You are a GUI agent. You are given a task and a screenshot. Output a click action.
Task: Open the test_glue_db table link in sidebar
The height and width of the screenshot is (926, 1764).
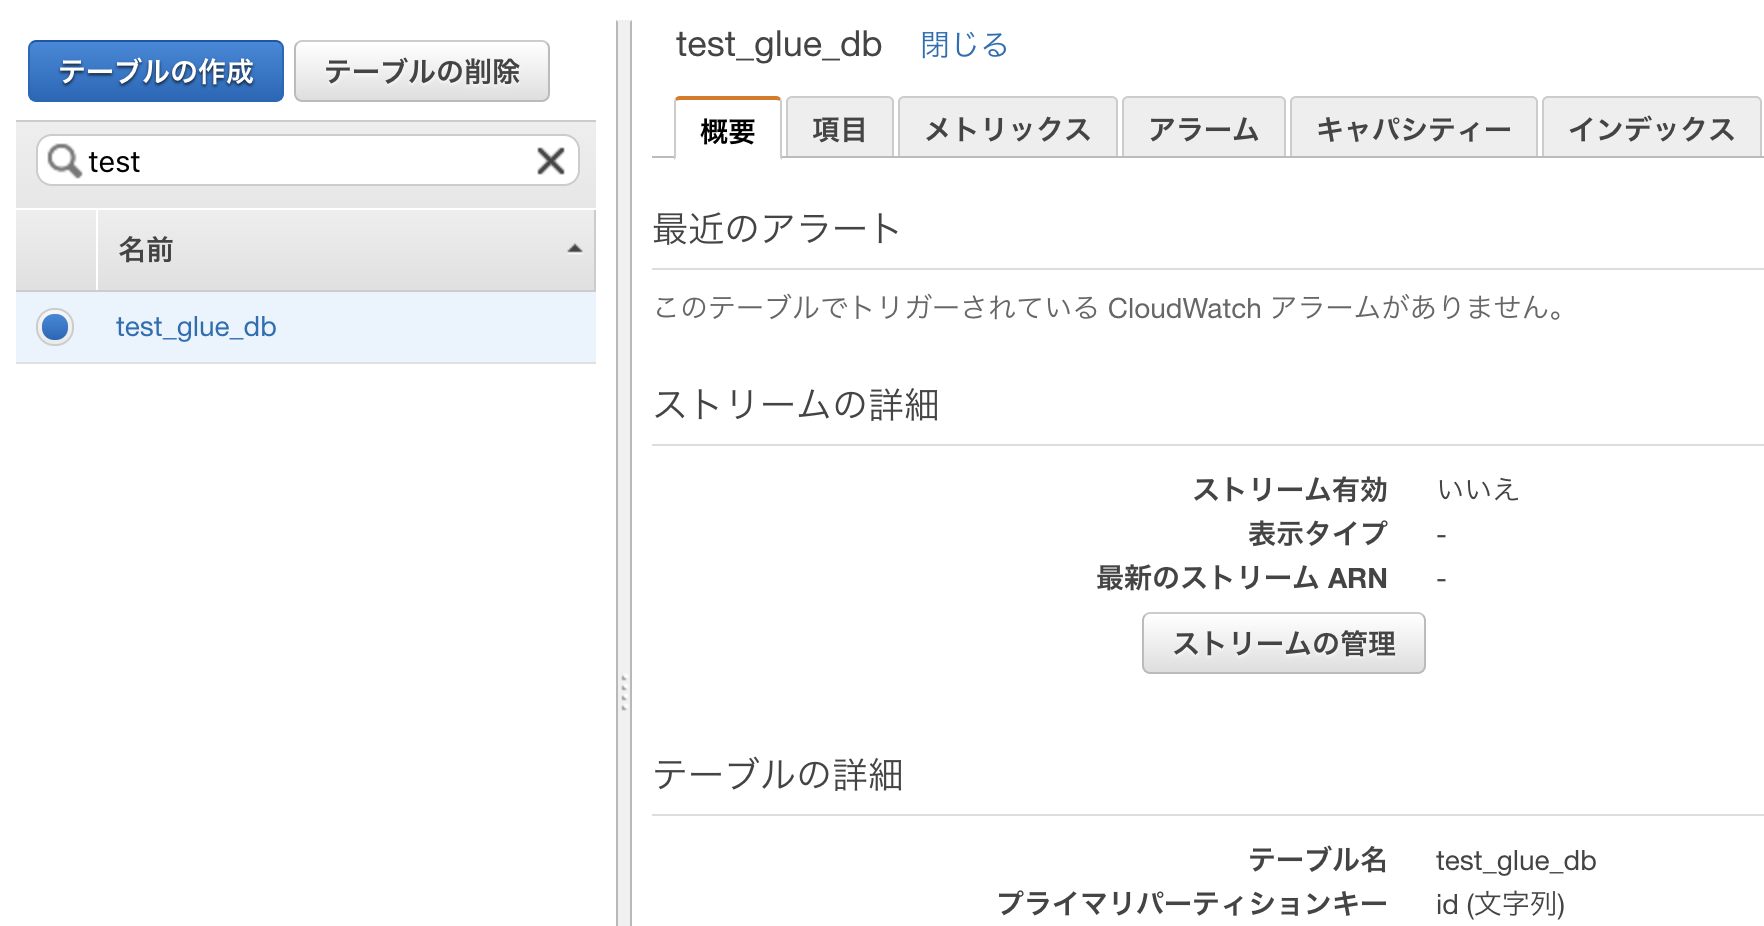tap(195, 327)
